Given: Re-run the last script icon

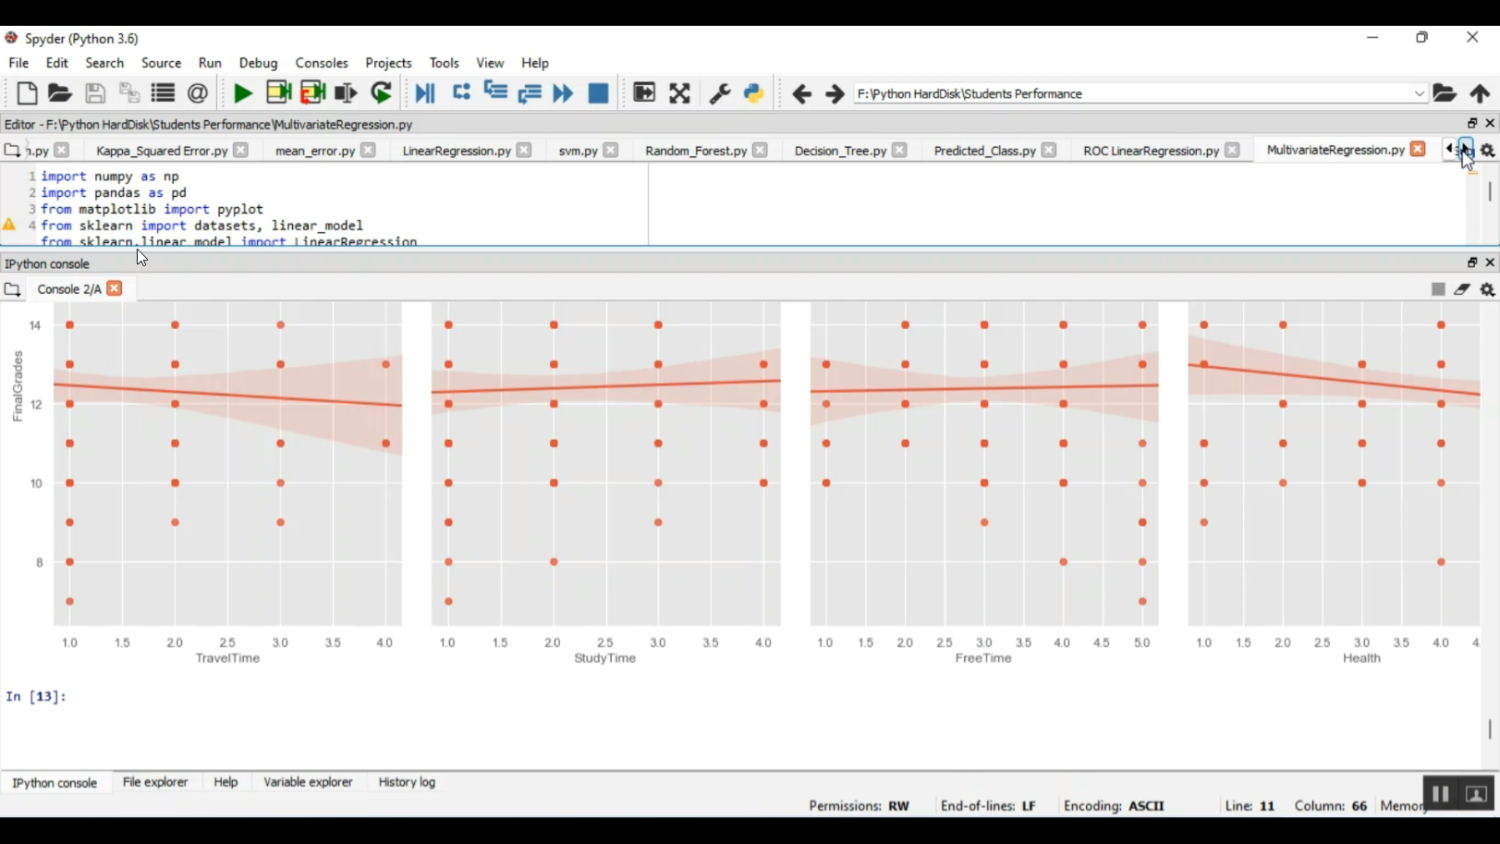Looking at the screenshot, I should pos(381,94).
